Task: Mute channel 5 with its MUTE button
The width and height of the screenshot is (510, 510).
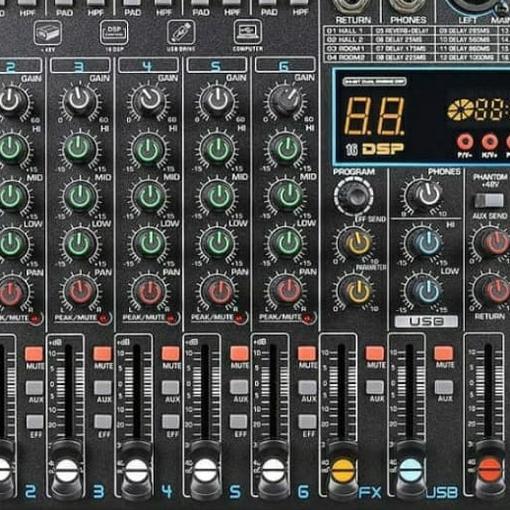Action: (239, 354)
